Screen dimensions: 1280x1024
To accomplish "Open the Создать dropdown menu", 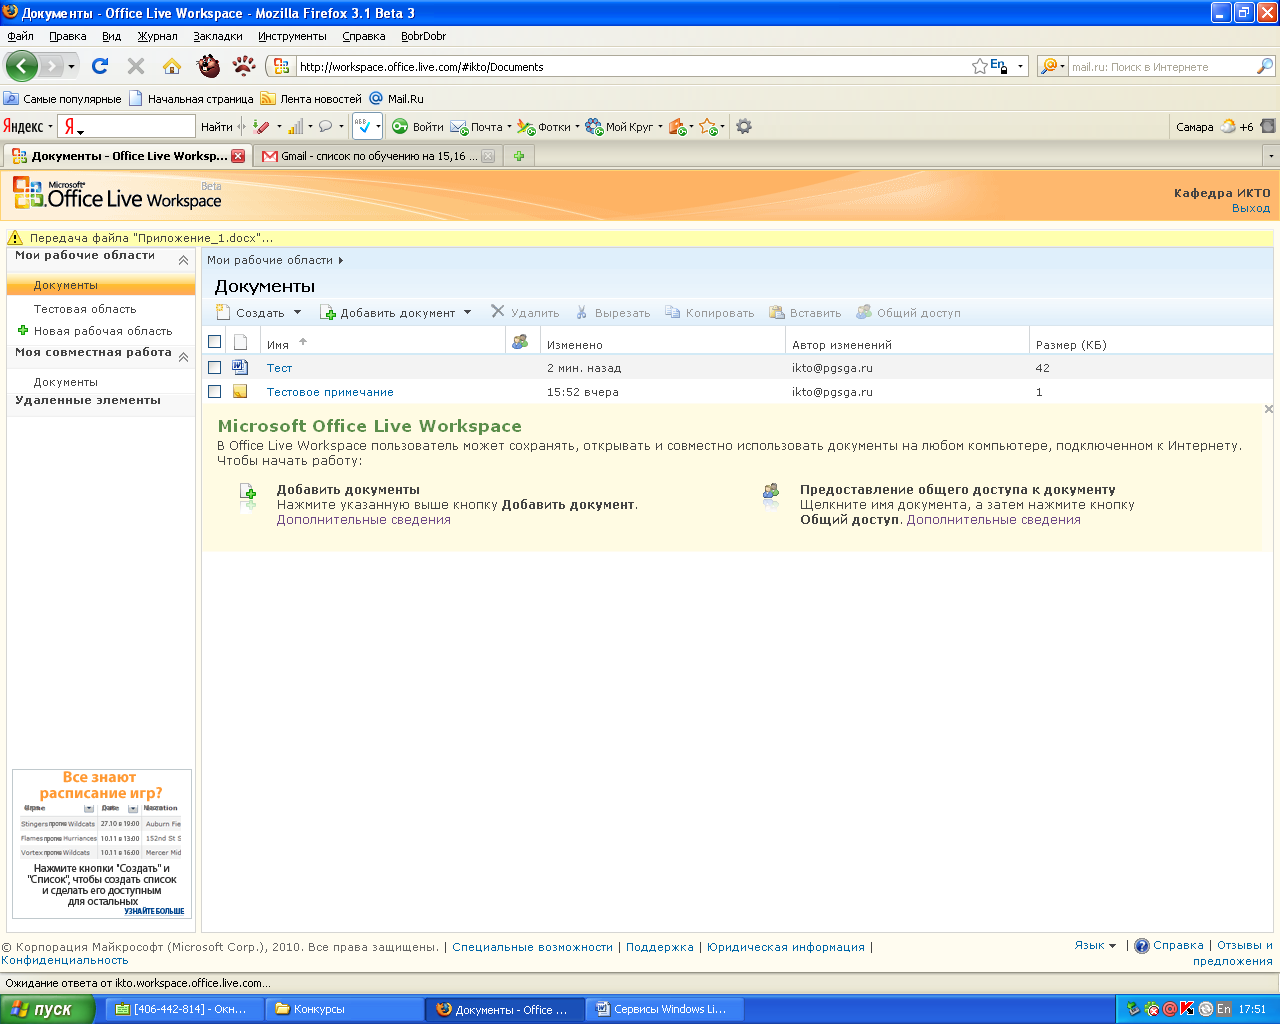I will pyautogui.click(x=259, y=312).
